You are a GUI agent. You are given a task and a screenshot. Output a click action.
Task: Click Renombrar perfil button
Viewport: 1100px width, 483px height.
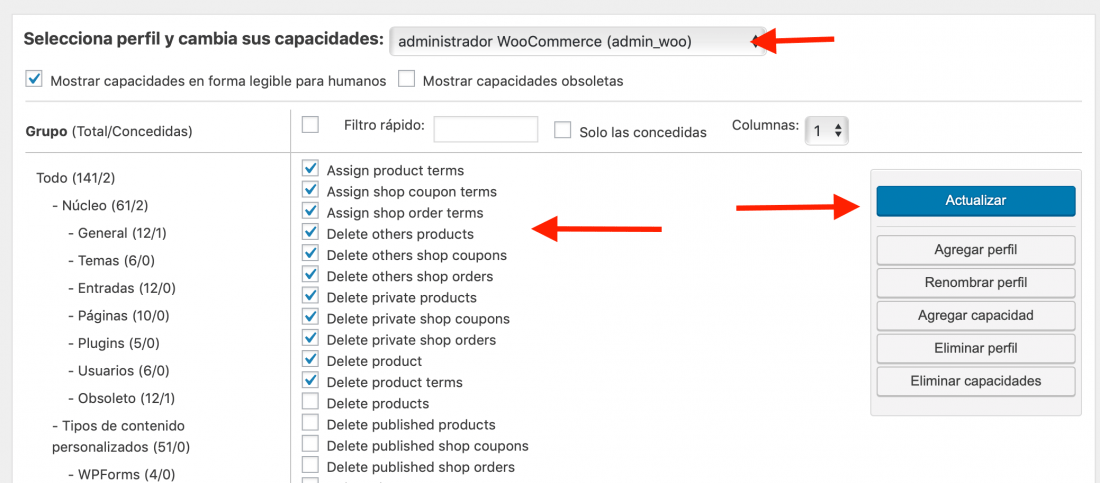[975, 282]
